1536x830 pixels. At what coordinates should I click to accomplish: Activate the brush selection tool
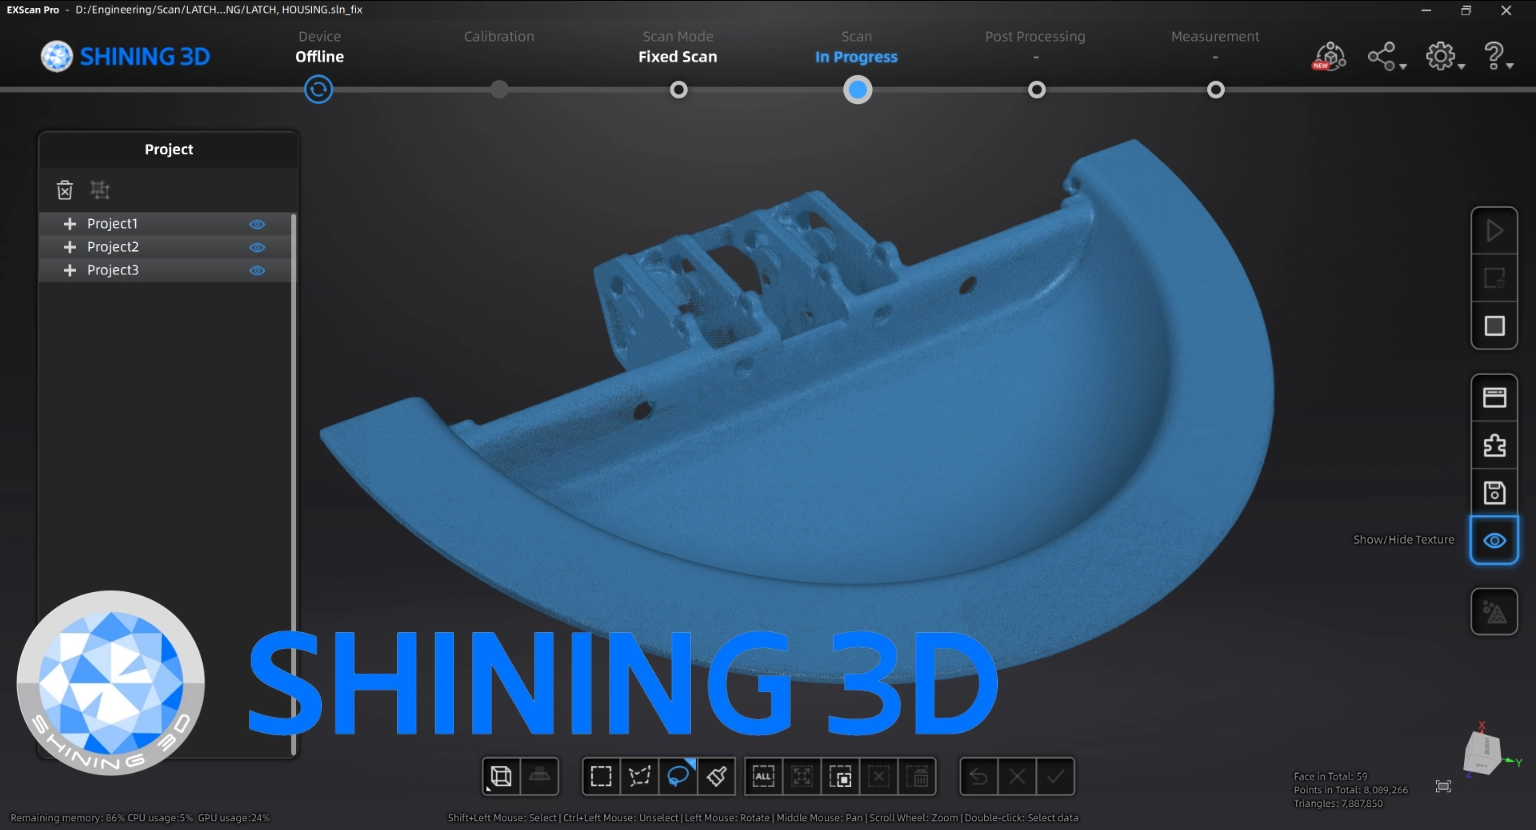[716, 776]
